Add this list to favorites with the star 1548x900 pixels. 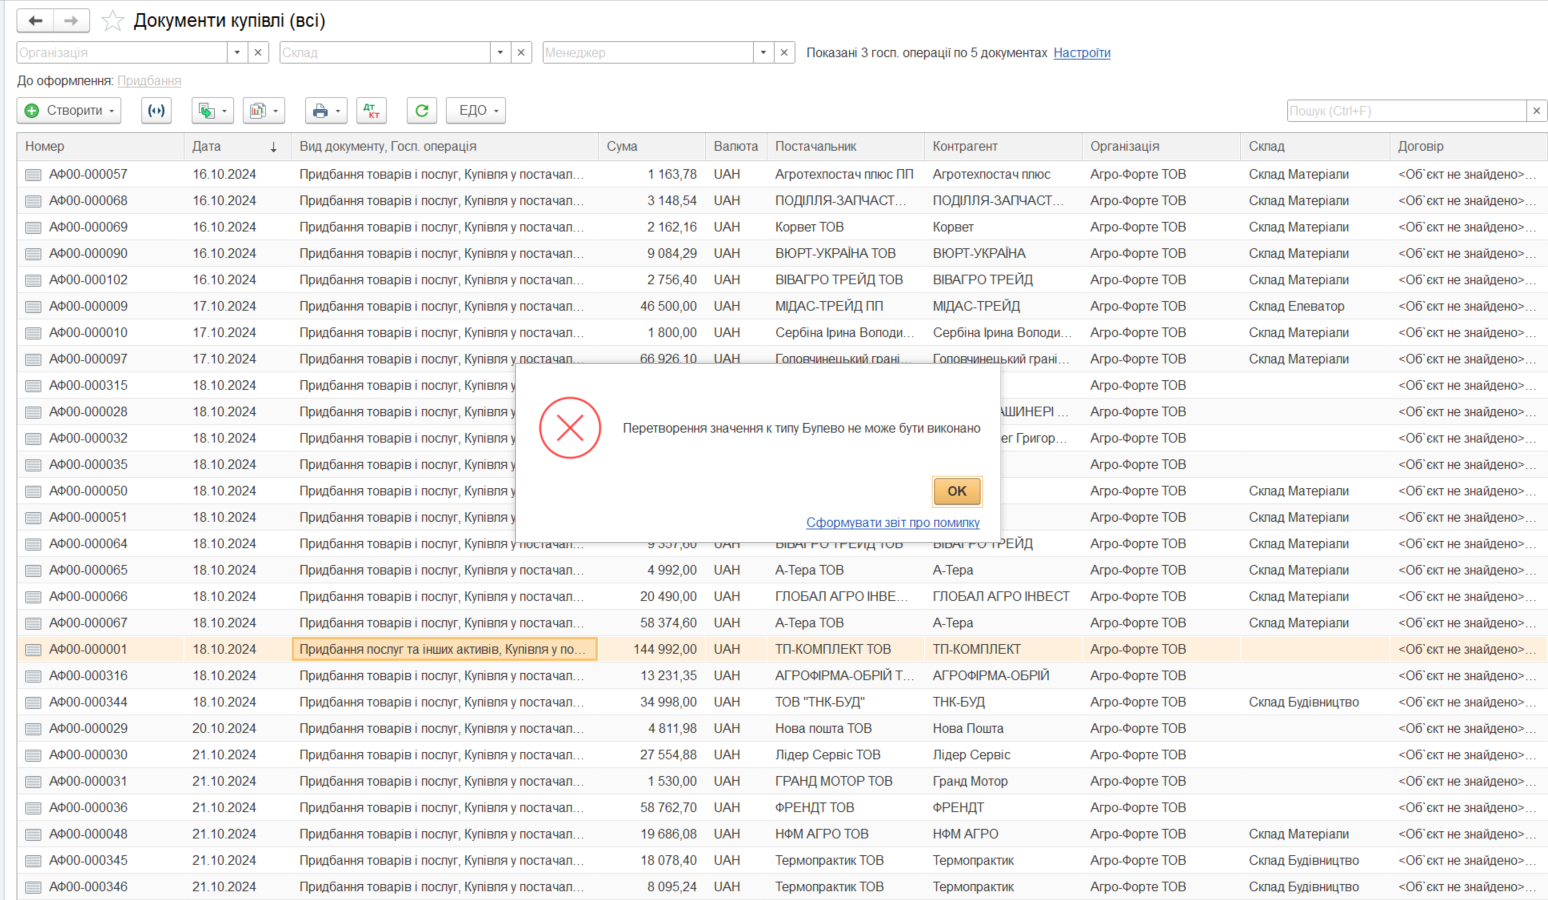coord(113,21)
